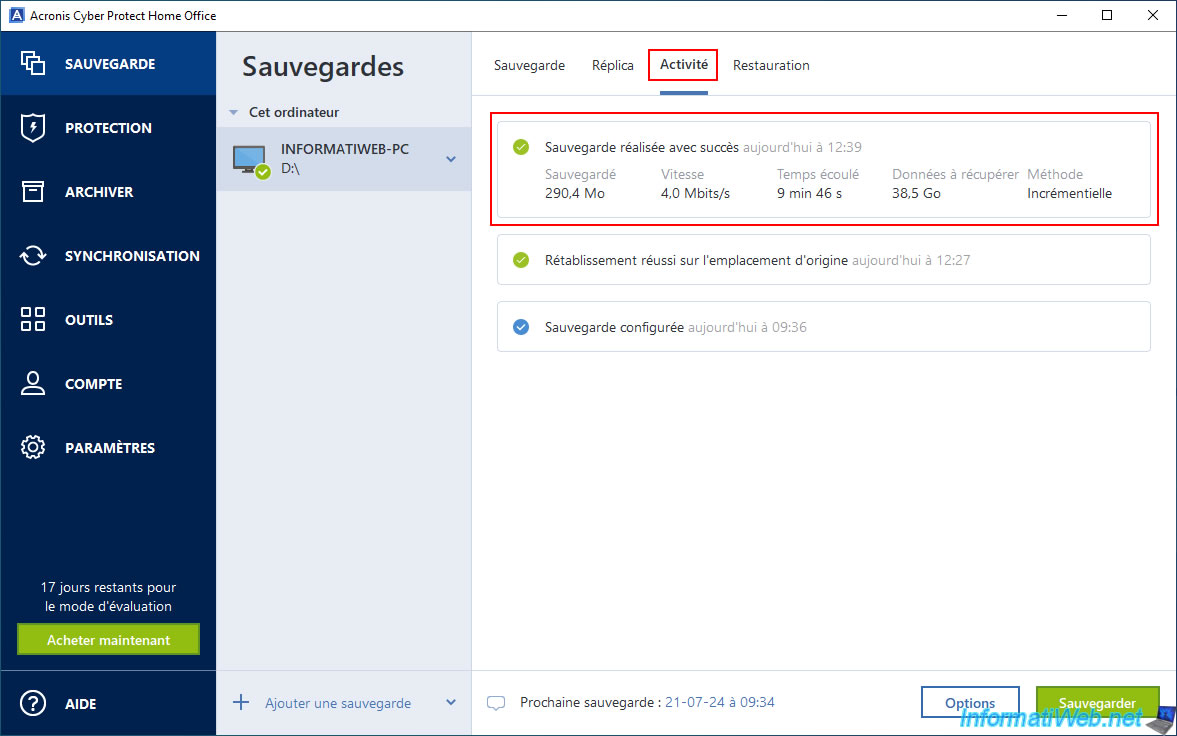Click the 290,4 Mo saved value
Screen dimensions: 1177x736
575,193
